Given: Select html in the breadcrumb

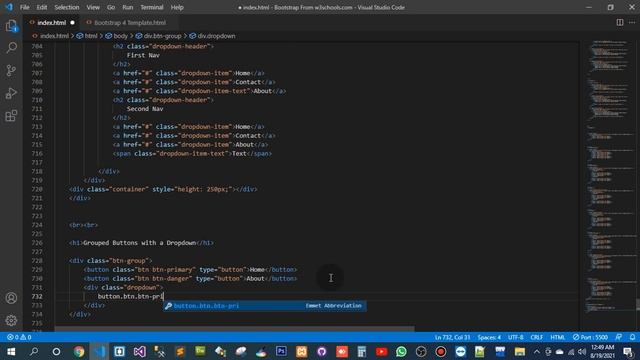Looking at the screenshot, I should 91,36.
